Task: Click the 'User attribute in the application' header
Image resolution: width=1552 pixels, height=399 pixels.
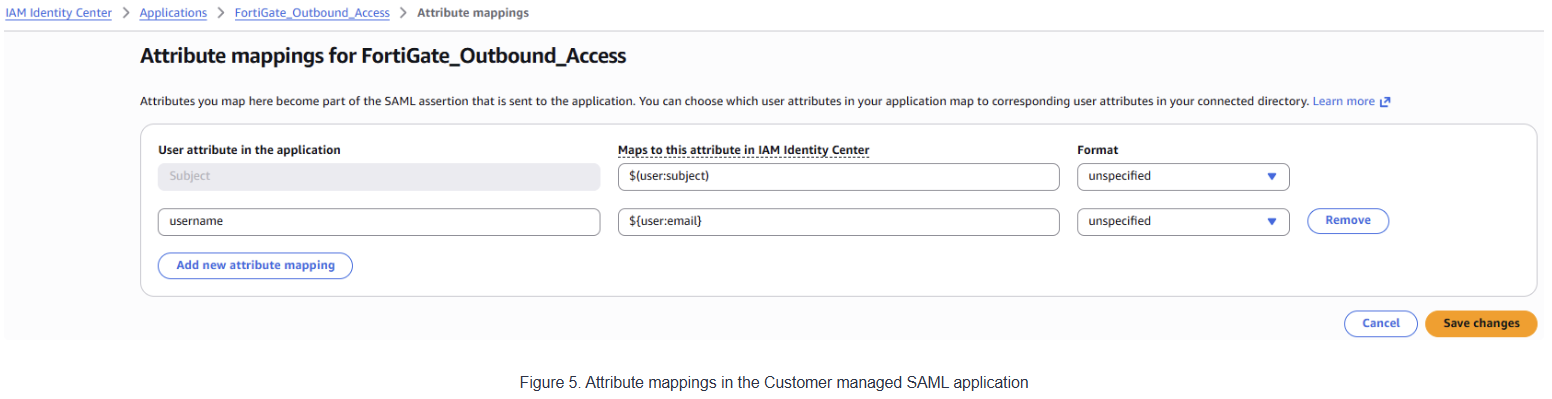Action: tap(250, 150)
